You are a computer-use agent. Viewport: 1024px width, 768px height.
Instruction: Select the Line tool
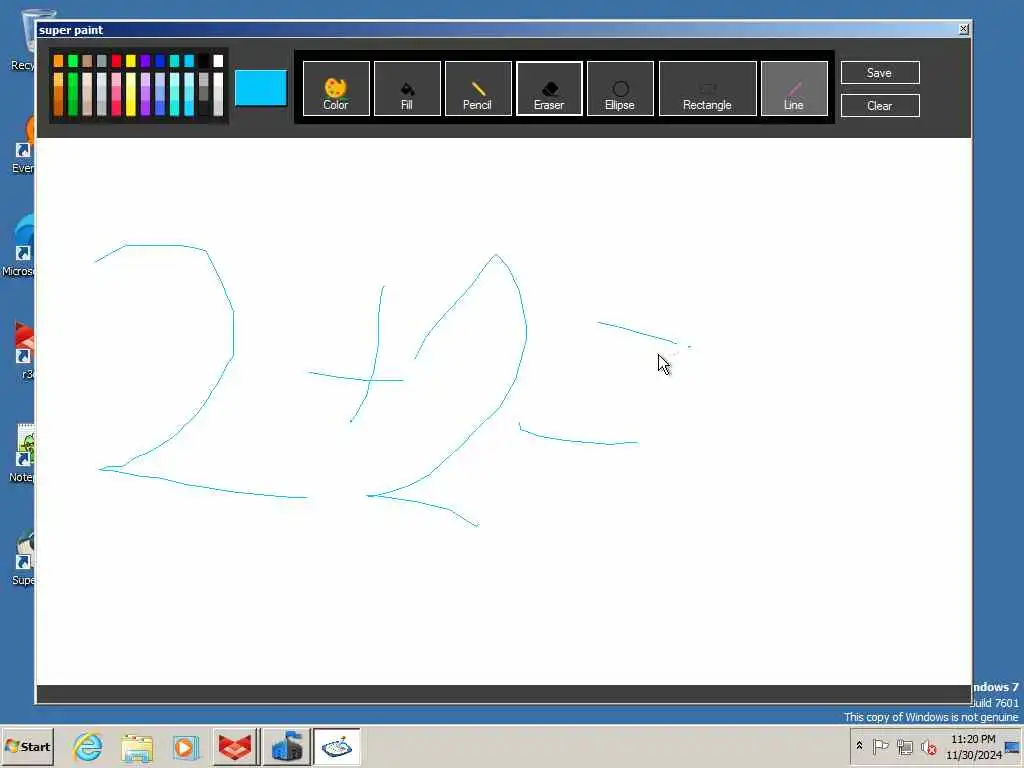click(794, 89)
